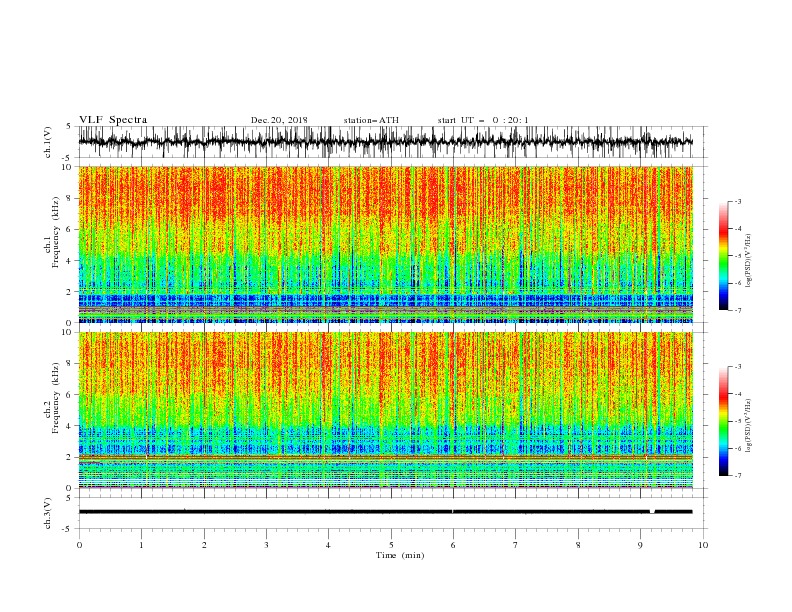Click the ch.1 PSD color bar
Screen dimensions: 792x612
tap(724, 256)
